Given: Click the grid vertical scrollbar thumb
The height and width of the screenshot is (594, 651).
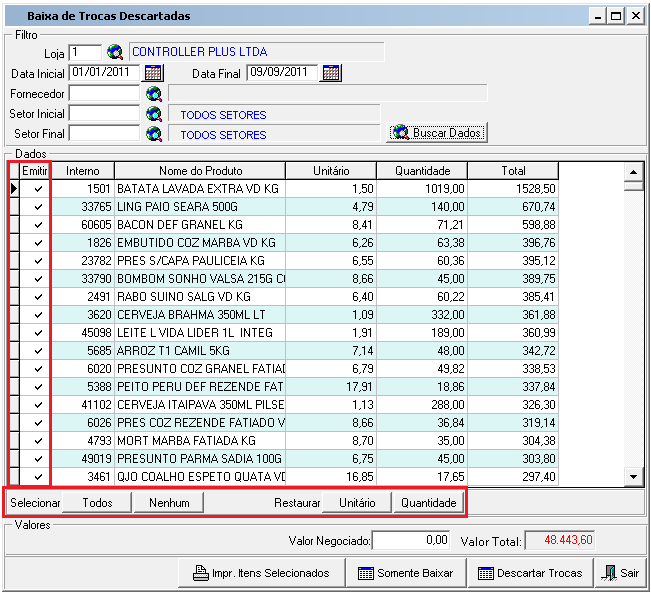Looking at the screenshot, I should click(634, 186).
